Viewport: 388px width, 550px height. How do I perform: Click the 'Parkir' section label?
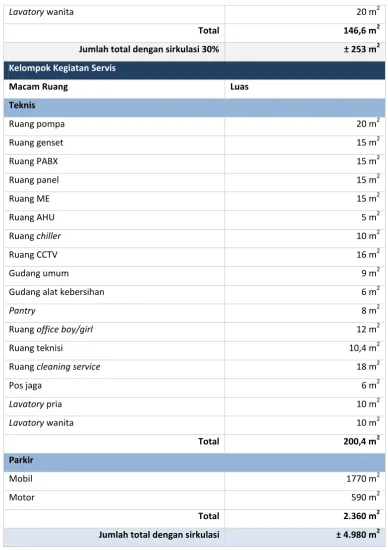(x=21, y=460)
